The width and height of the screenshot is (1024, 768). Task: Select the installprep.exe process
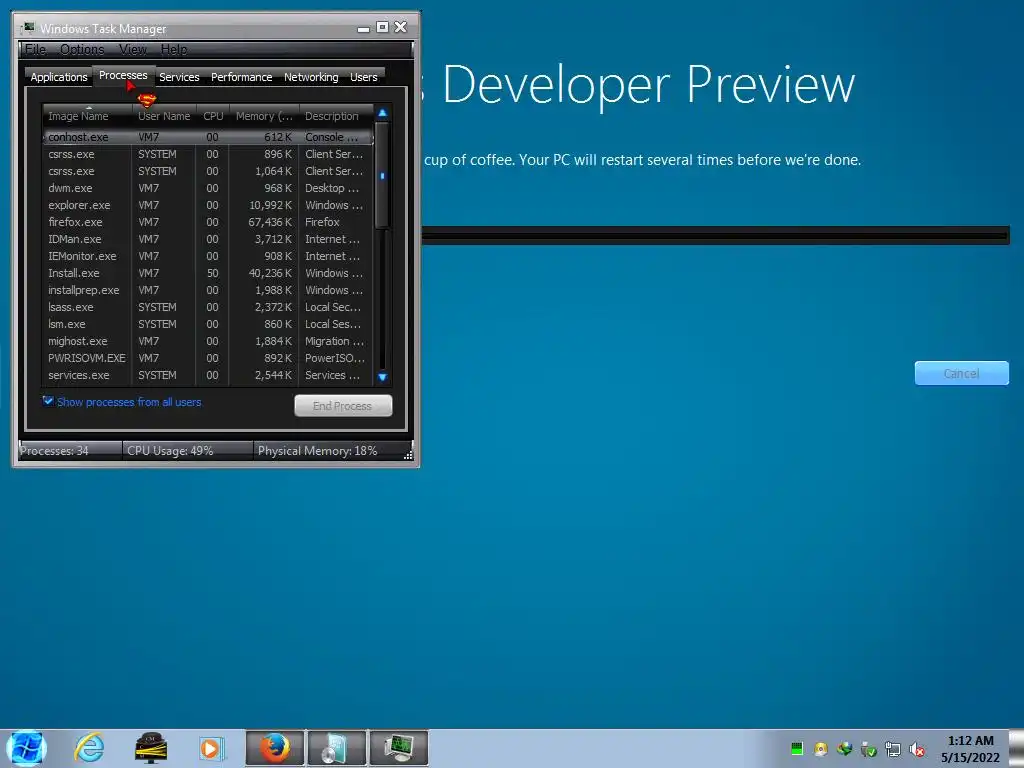(208, 290)
